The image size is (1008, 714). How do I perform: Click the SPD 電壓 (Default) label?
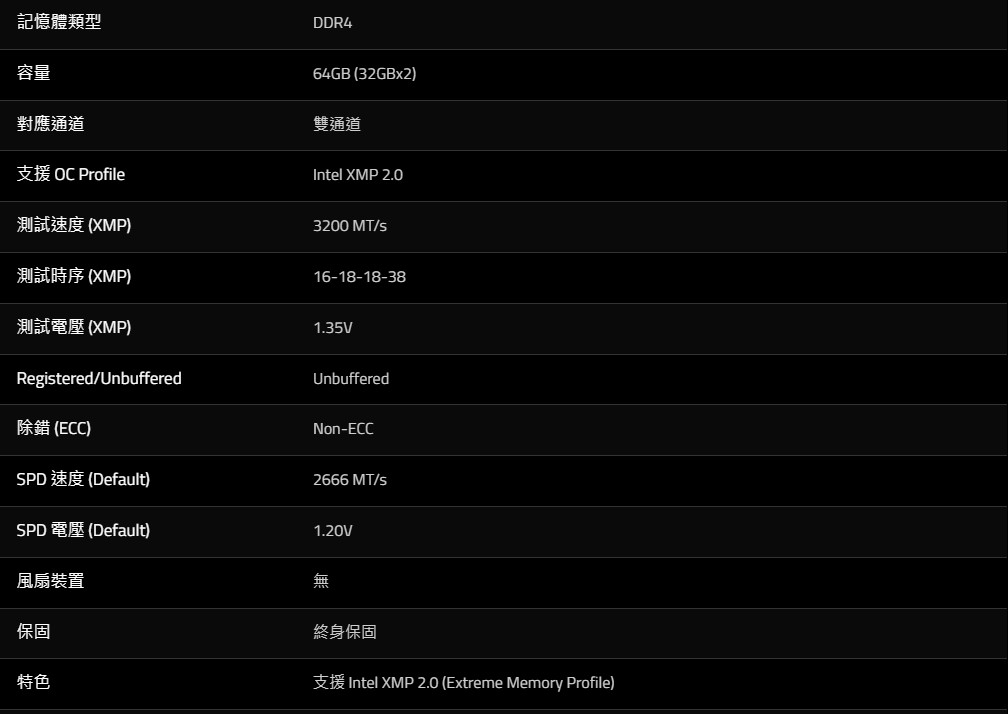click(x=83, y=530)
